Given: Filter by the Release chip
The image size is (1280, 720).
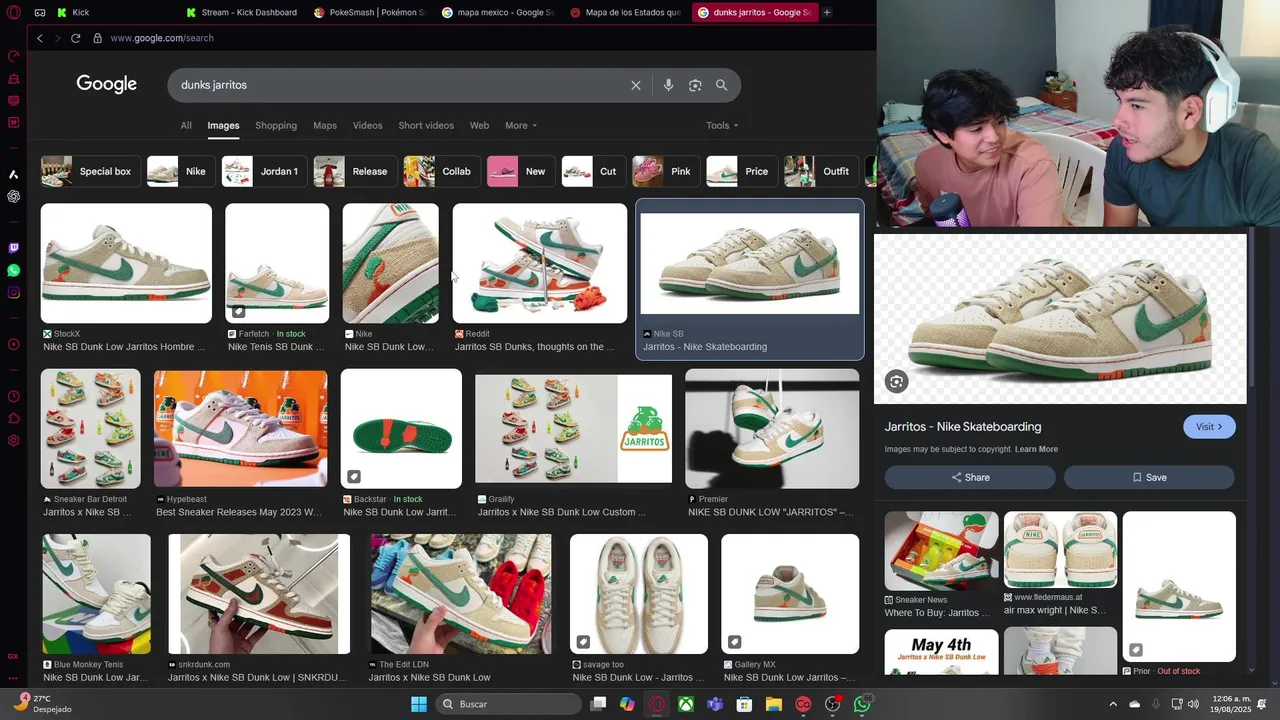Looking at the screenshot, I should coord(354,171).
